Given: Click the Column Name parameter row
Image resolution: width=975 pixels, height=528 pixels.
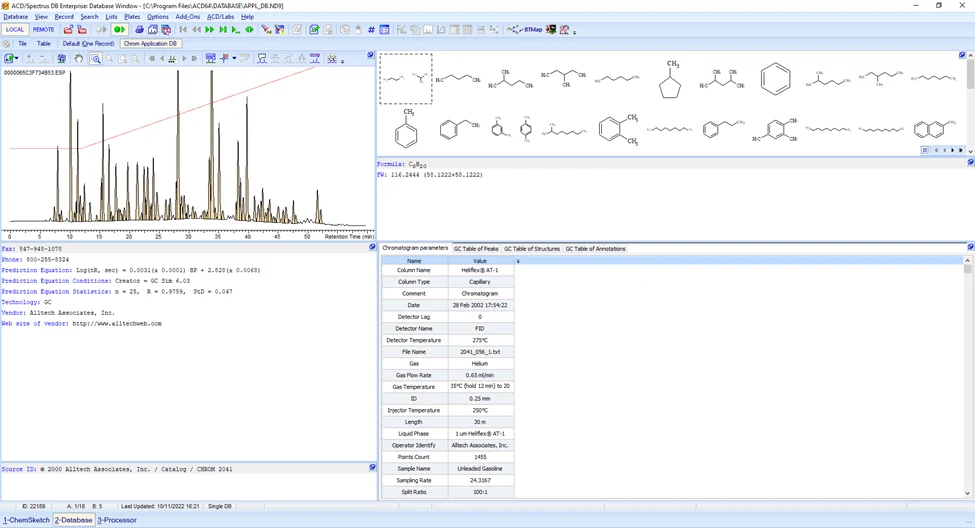Looking at the screenshot, I should [448, 270].
